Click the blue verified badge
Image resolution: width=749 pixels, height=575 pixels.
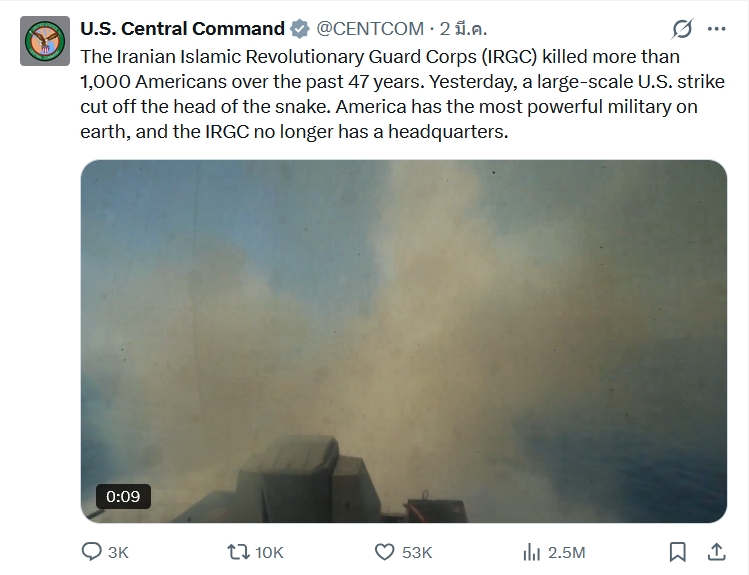click(x=300, y=28)
